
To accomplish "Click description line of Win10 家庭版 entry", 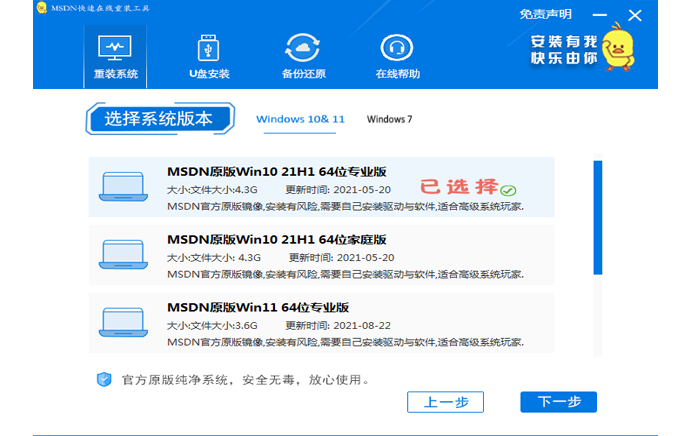I will [x=345, y=275].
